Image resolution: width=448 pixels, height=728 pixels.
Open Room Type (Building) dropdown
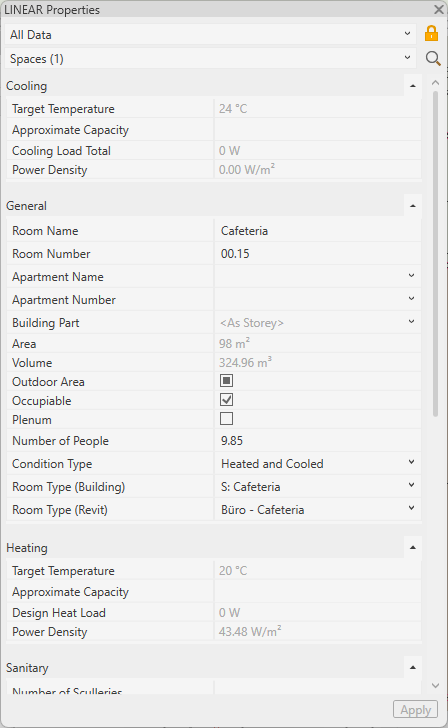[x=318, y=487]
